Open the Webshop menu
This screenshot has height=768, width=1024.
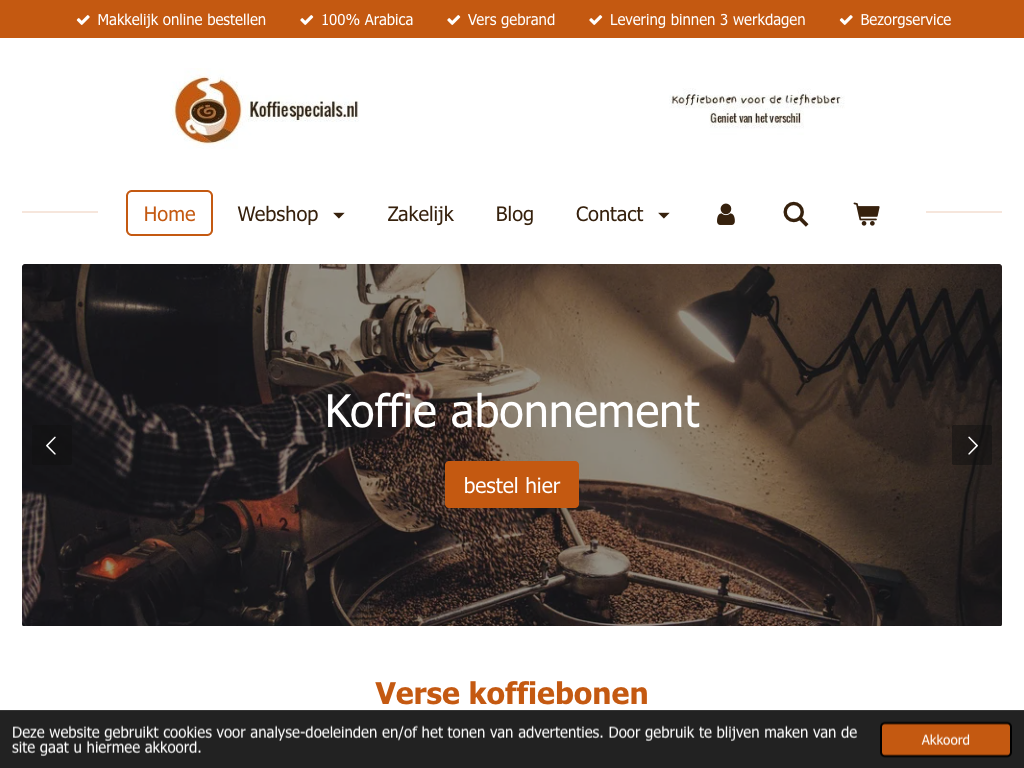tap(278, 214)
